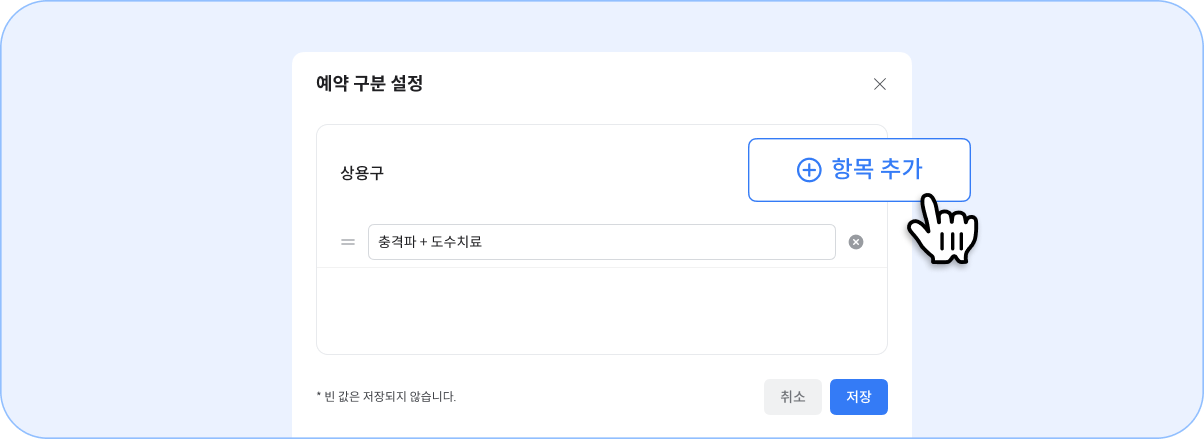Select the 상용구 section label
1204x439 pixels.
(x=362, y=173)
